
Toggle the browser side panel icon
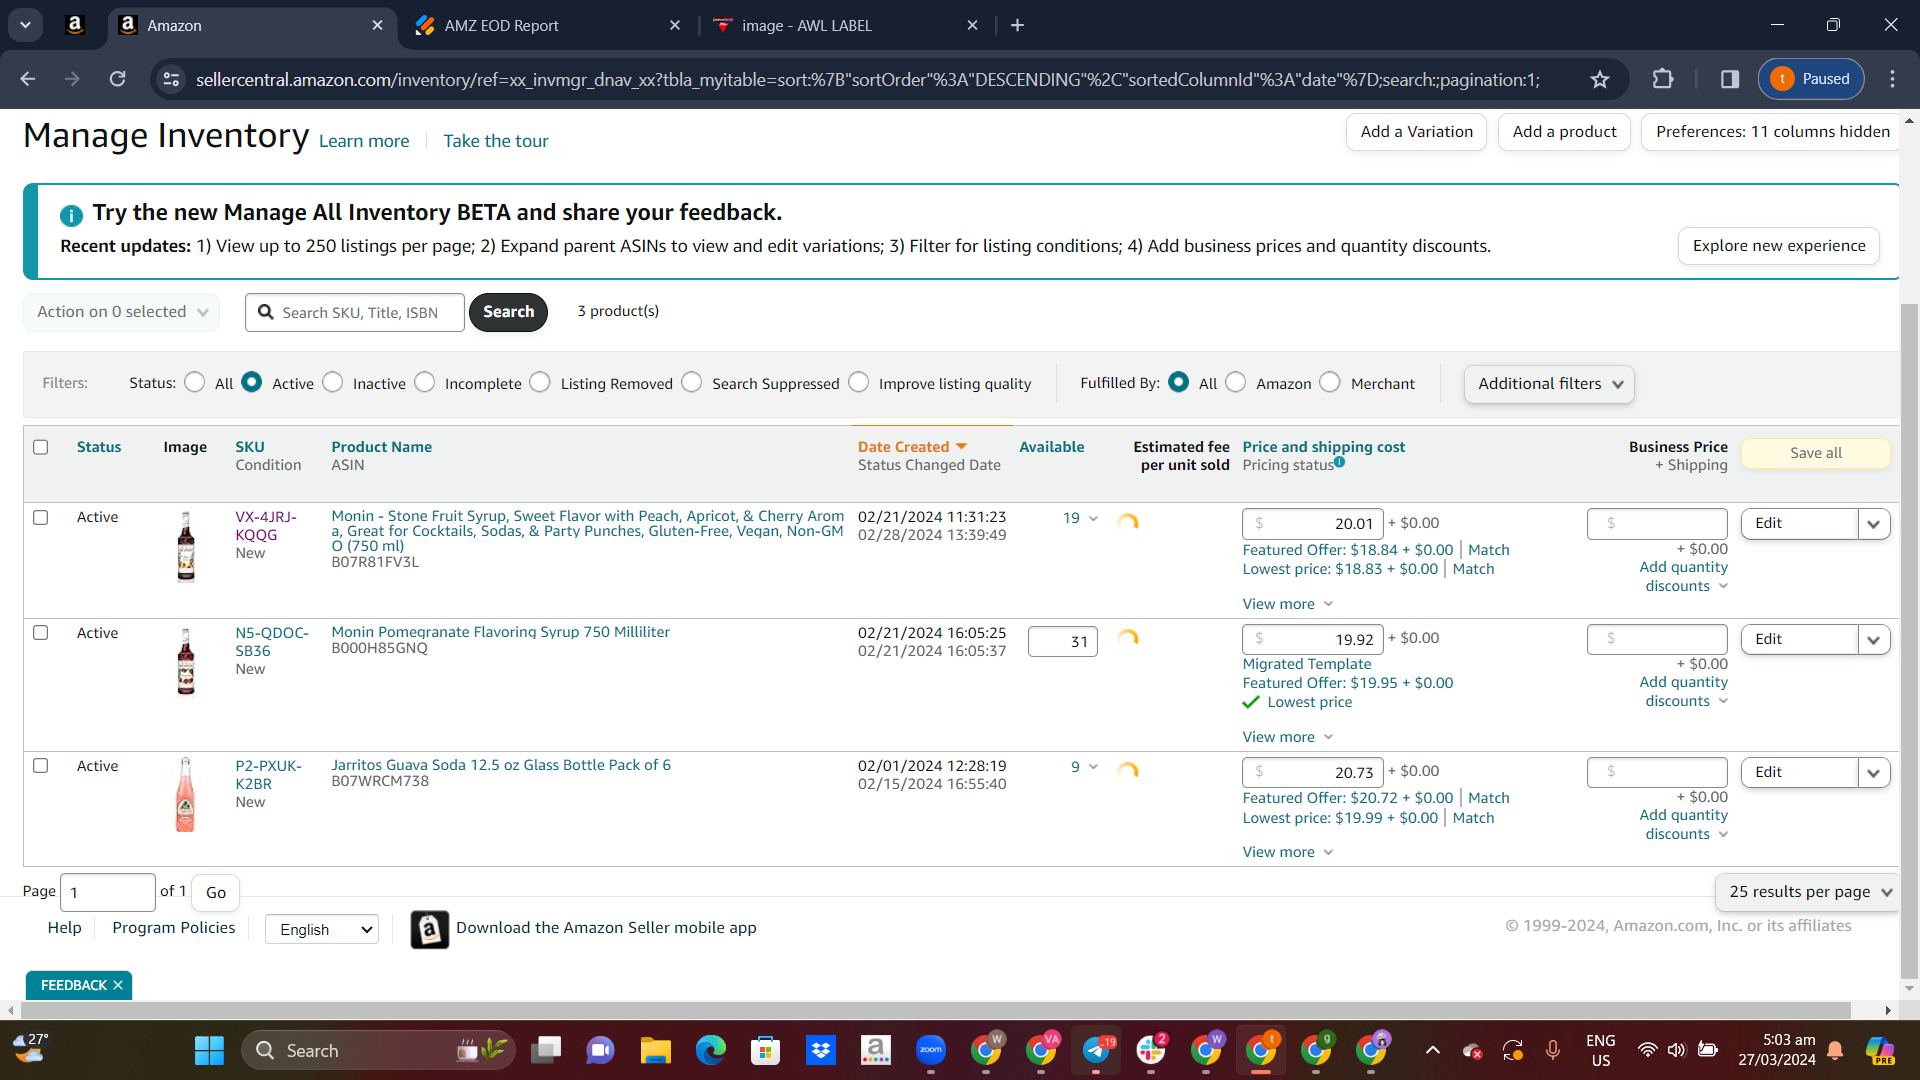click(1730, 79)
